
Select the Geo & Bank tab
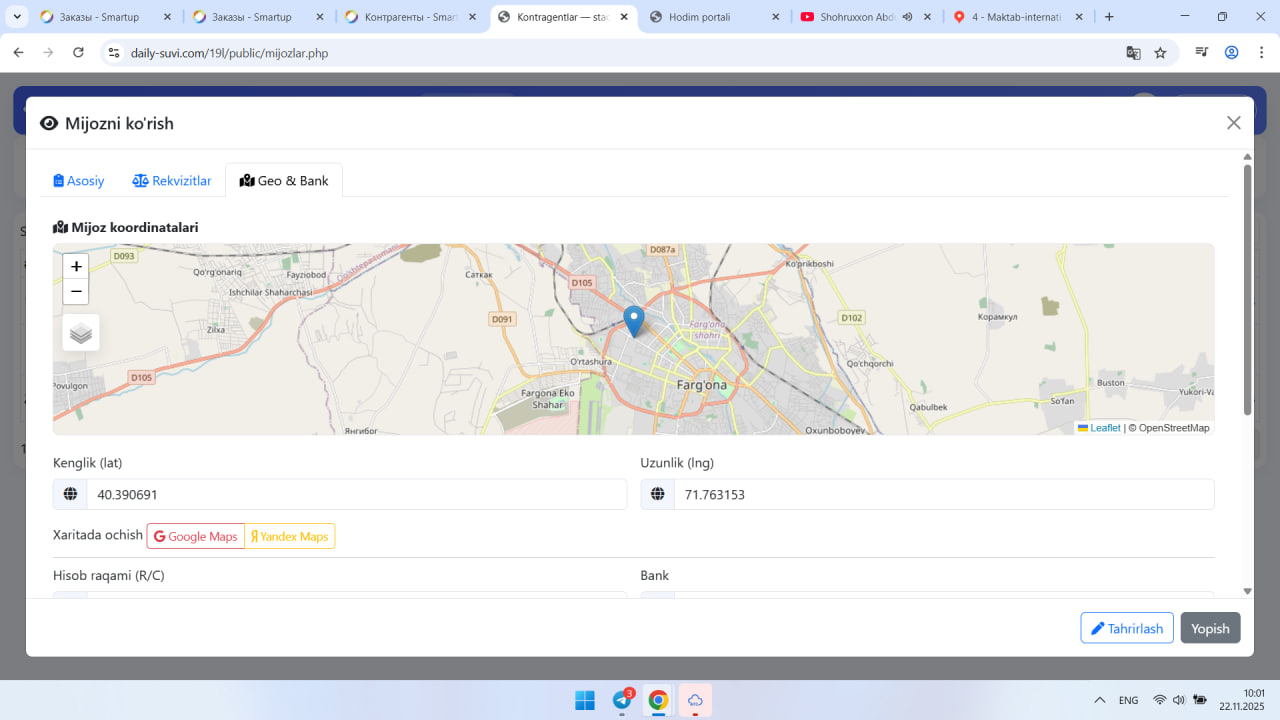(284, 181)
